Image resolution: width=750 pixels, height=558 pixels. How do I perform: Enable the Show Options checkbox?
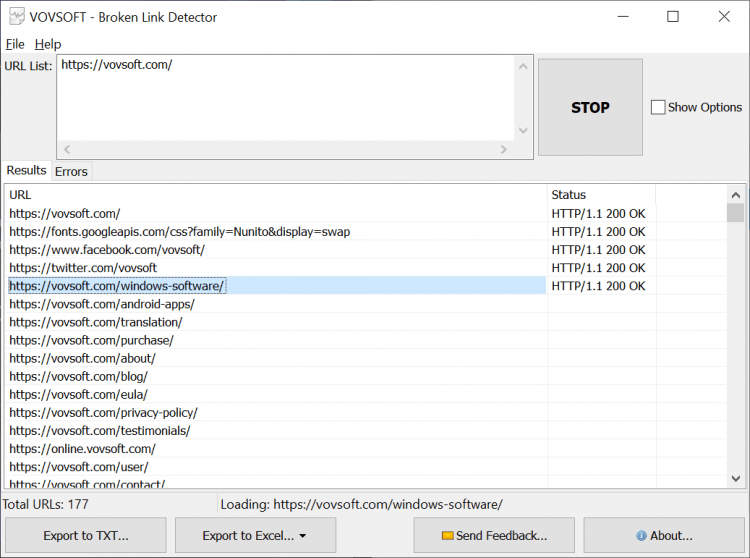(658, 107)
